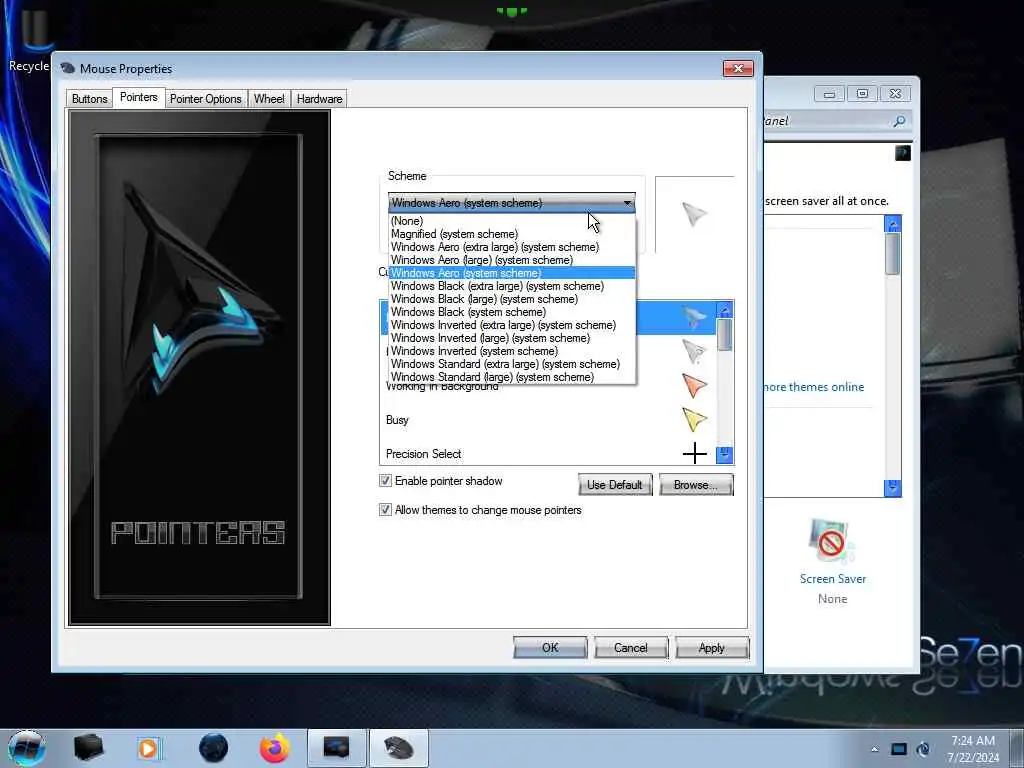Switch to Personalization window taskbar button

[x=337, y=748]
